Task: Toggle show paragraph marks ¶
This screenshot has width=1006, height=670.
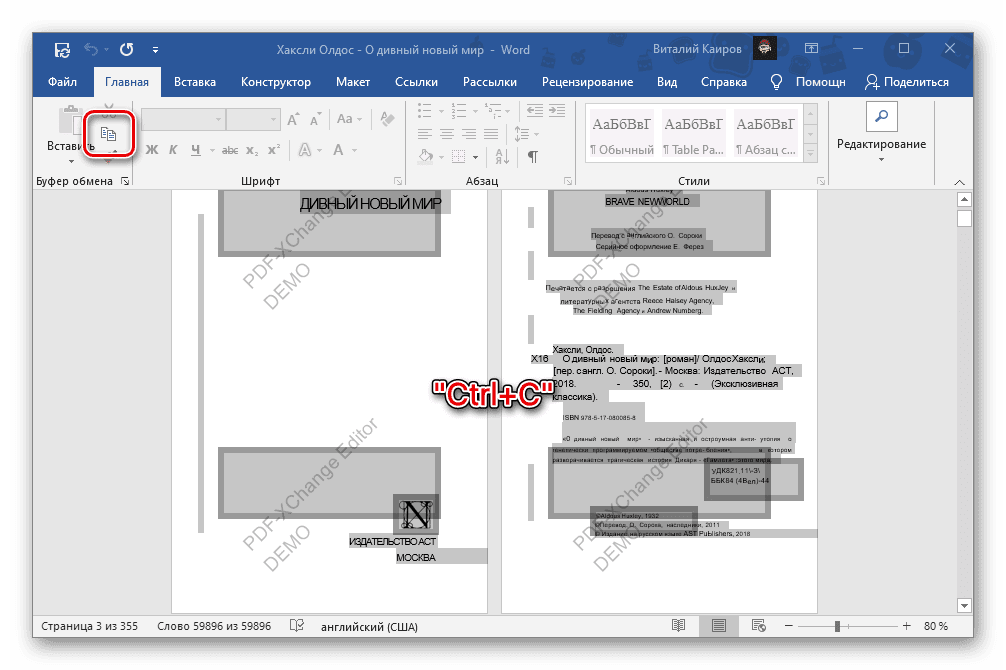Action: tap(533, 156)
